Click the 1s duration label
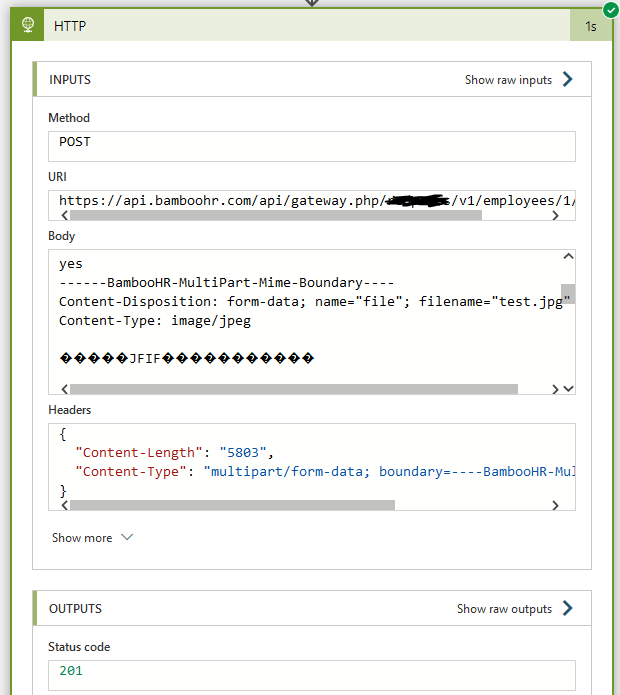620x695 pixels. click(591, 27)
